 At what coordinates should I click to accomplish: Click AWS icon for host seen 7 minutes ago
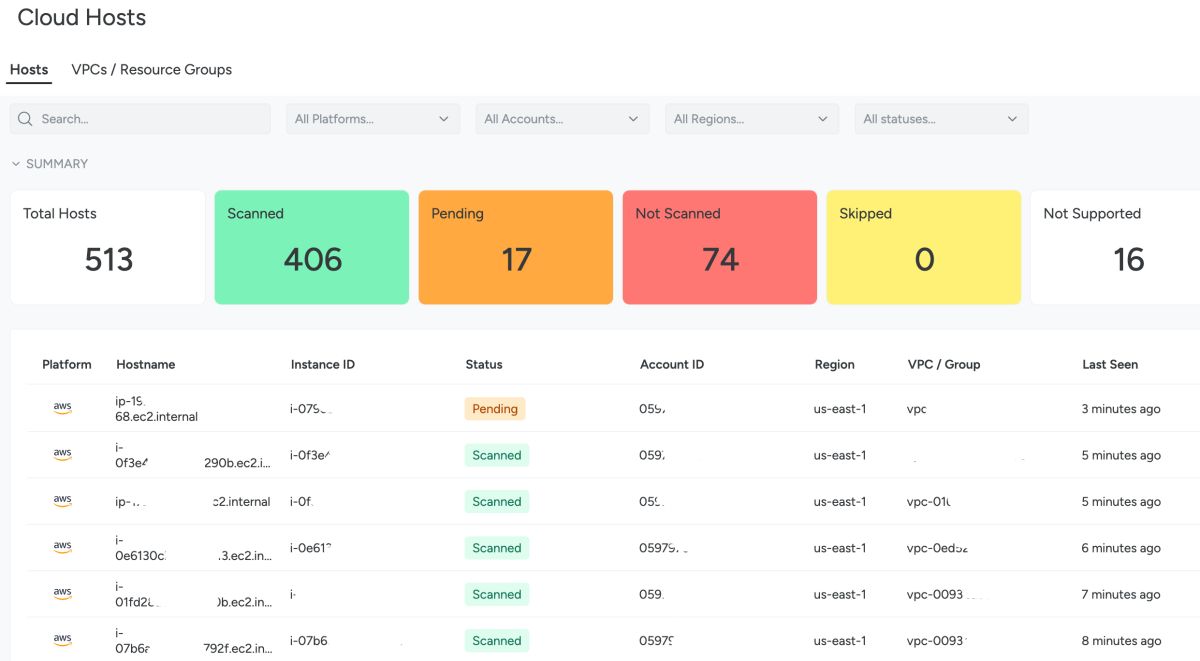(x=62, y=593)
